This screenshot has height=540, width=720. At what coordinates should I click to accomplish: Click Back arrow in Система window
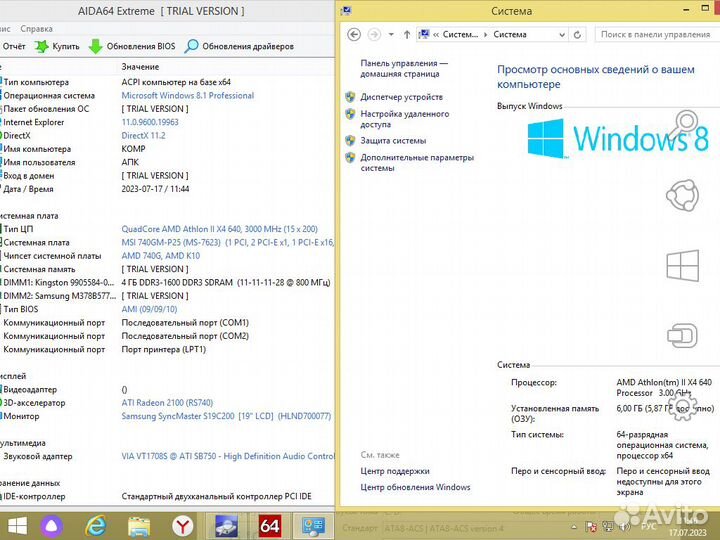pyautogui.click(x=354, y=34)
